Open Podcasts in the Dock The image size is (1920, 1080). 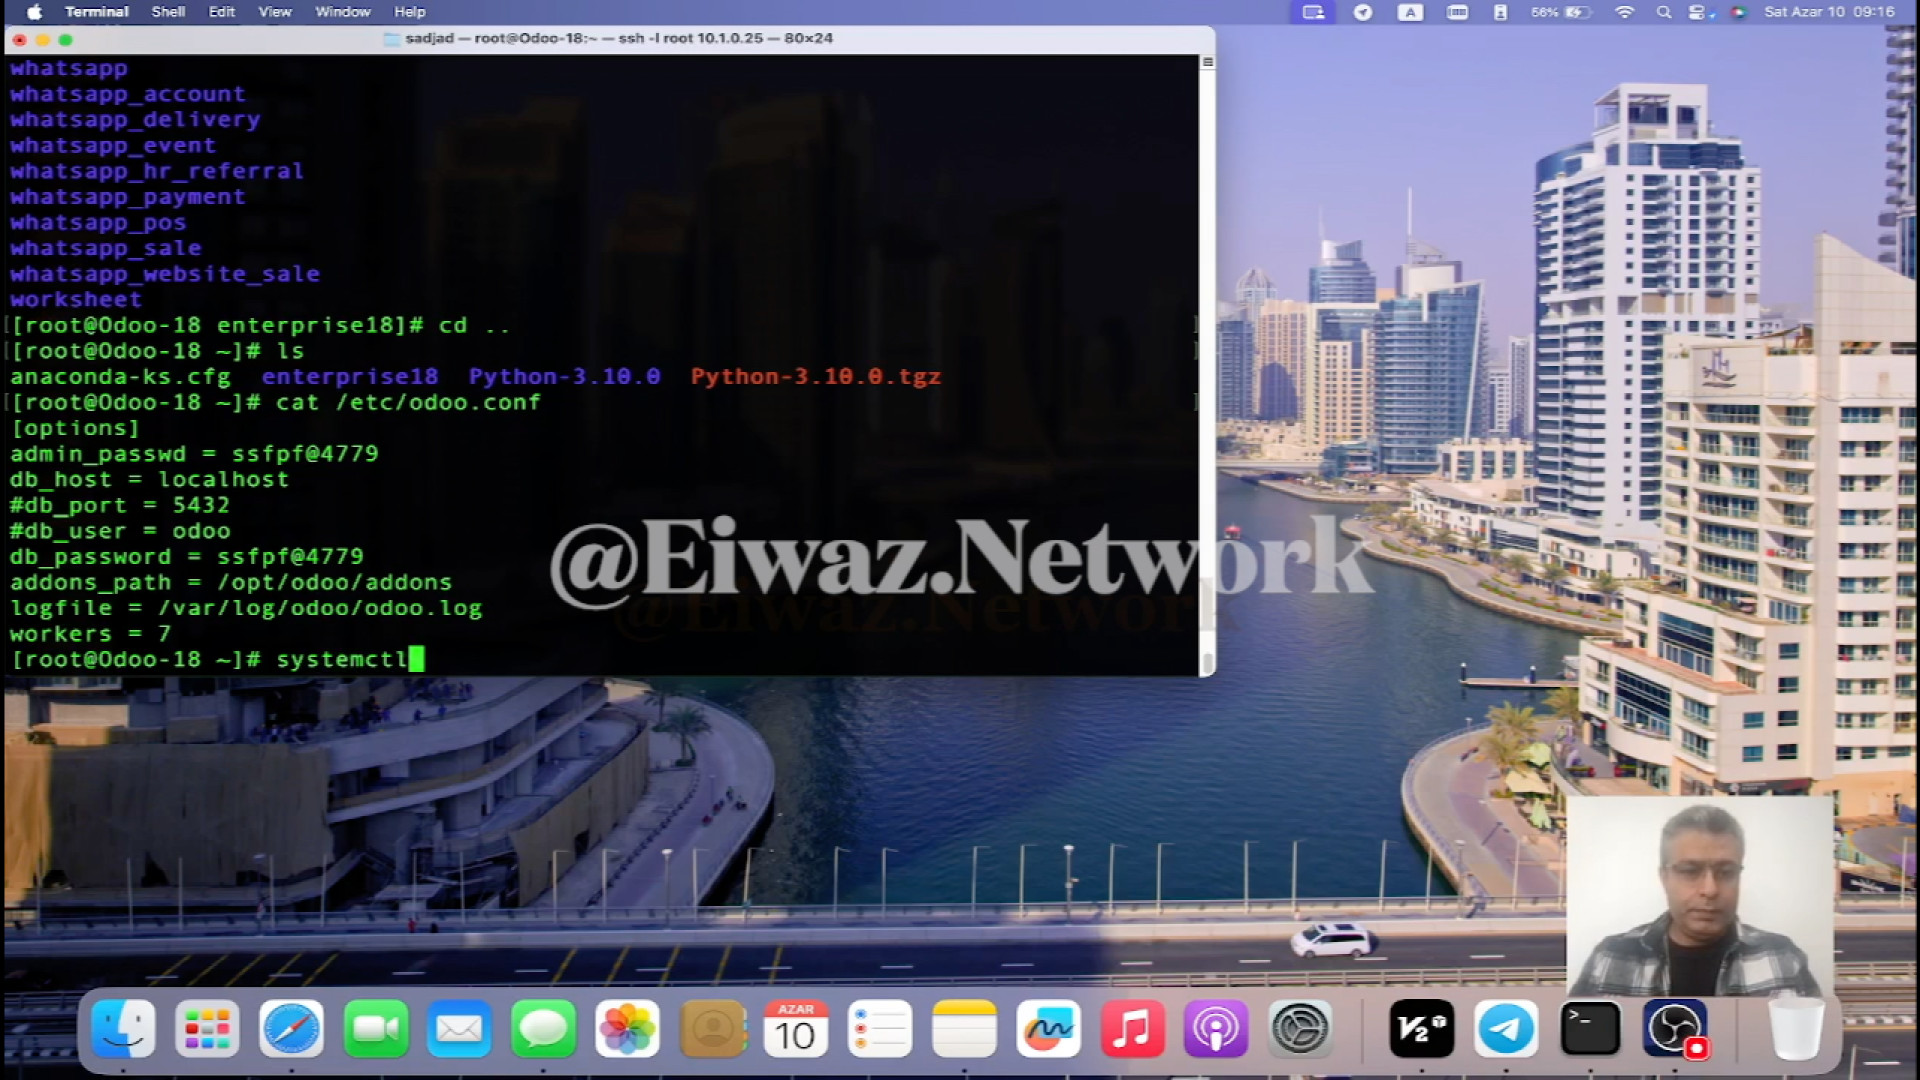(x=1216, y=1028)
